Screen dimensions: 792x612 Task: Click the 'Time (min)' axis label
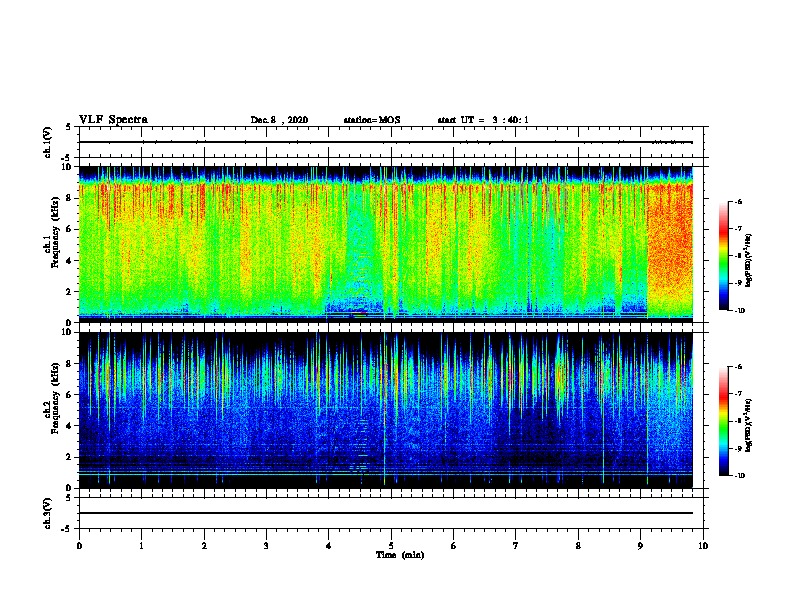point(400,555)
